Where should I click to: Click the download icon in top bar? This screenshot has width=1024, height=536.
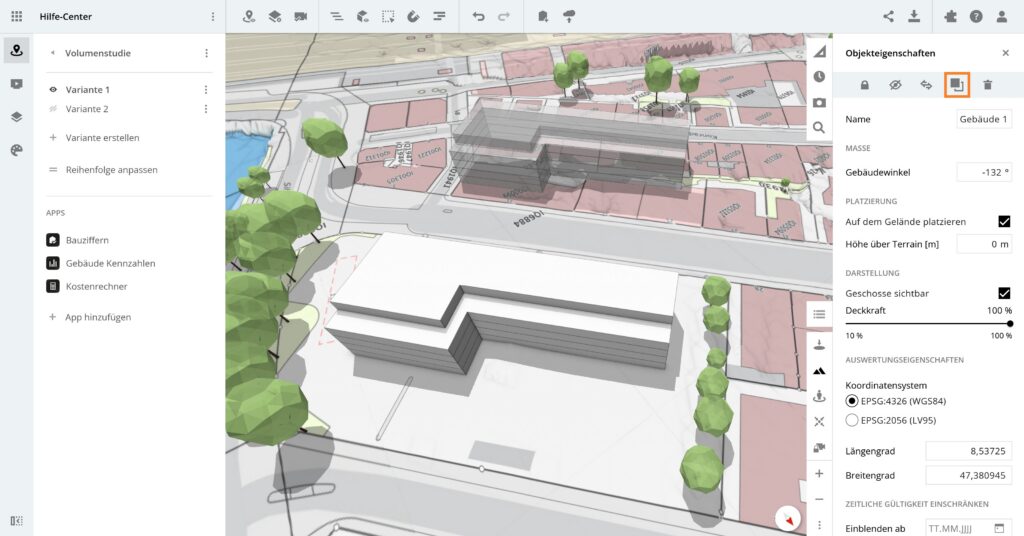pos(914,17)
